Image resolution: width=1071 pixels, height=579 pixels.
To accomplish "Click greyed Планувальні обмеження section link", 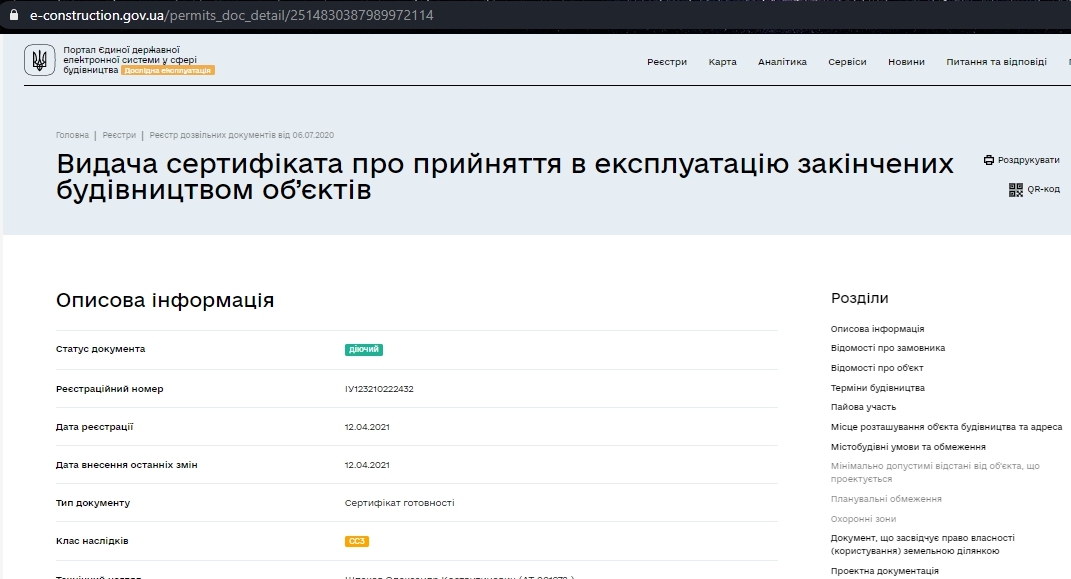I will click(886, 499).
